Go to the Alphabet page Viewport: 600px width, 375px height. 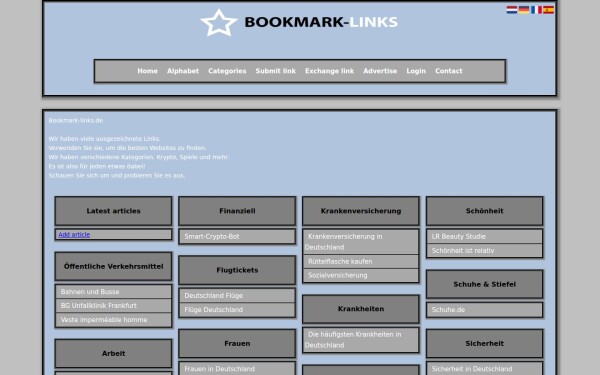pos(183,71)
